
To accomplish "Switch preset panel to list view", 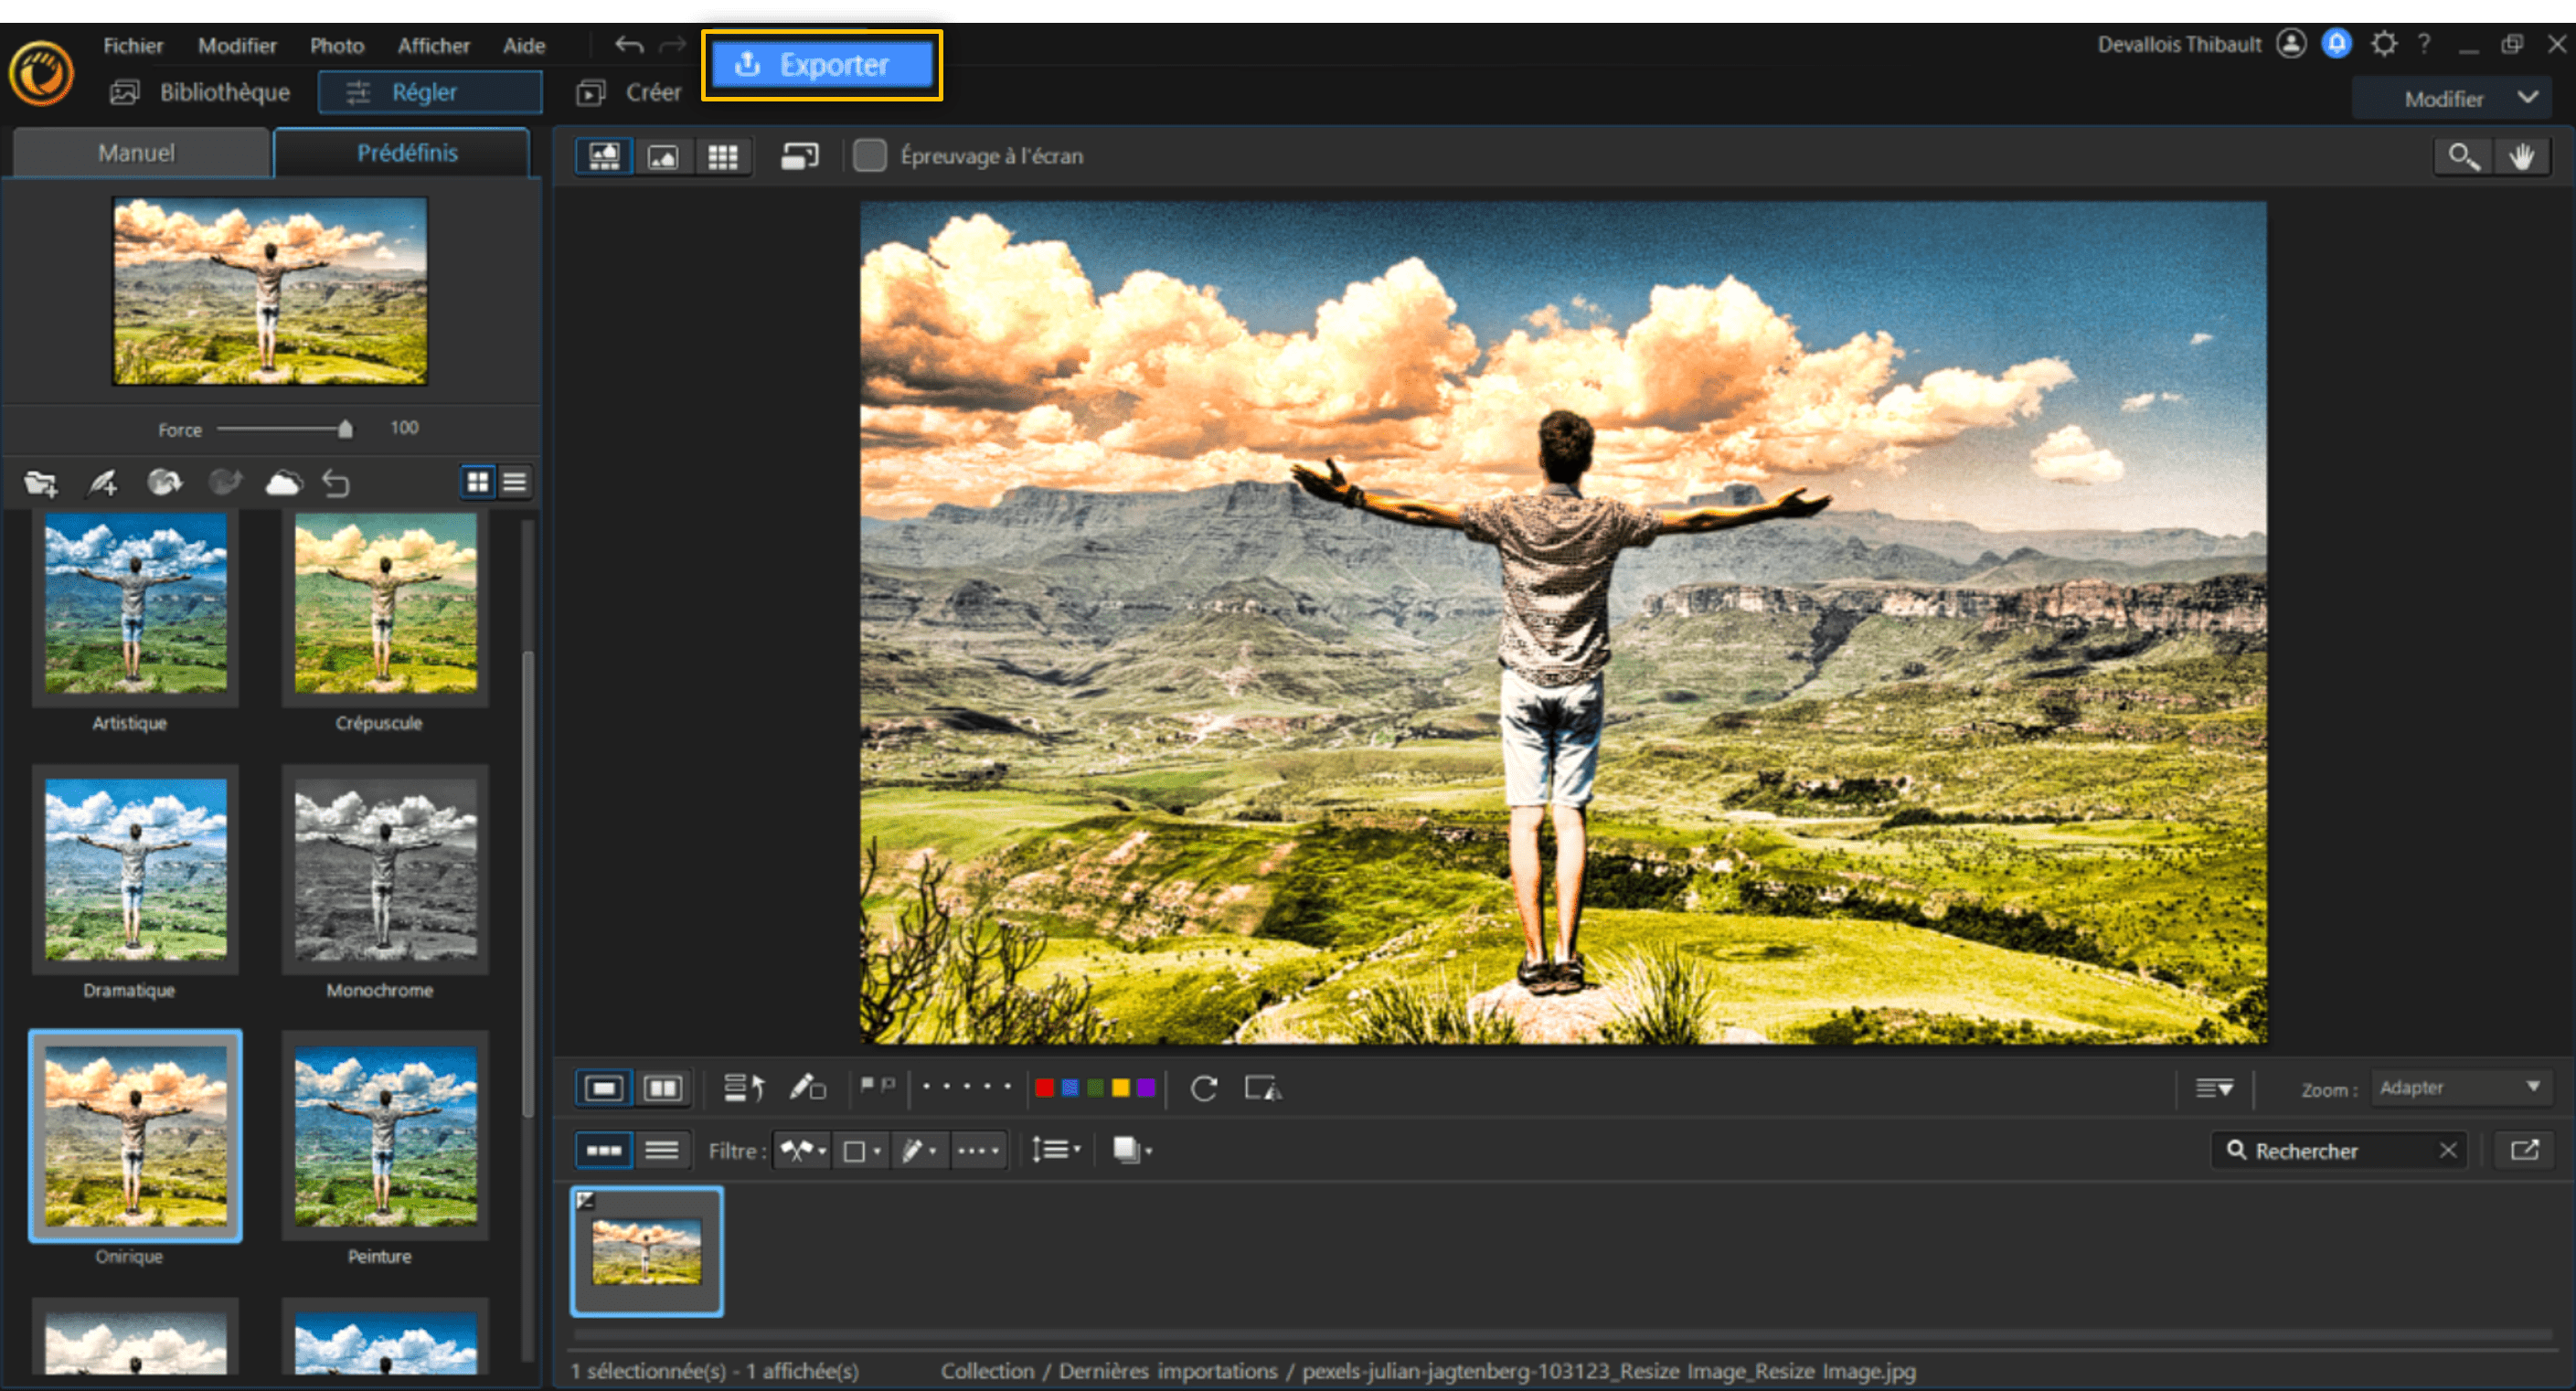I will click(515, 482).
